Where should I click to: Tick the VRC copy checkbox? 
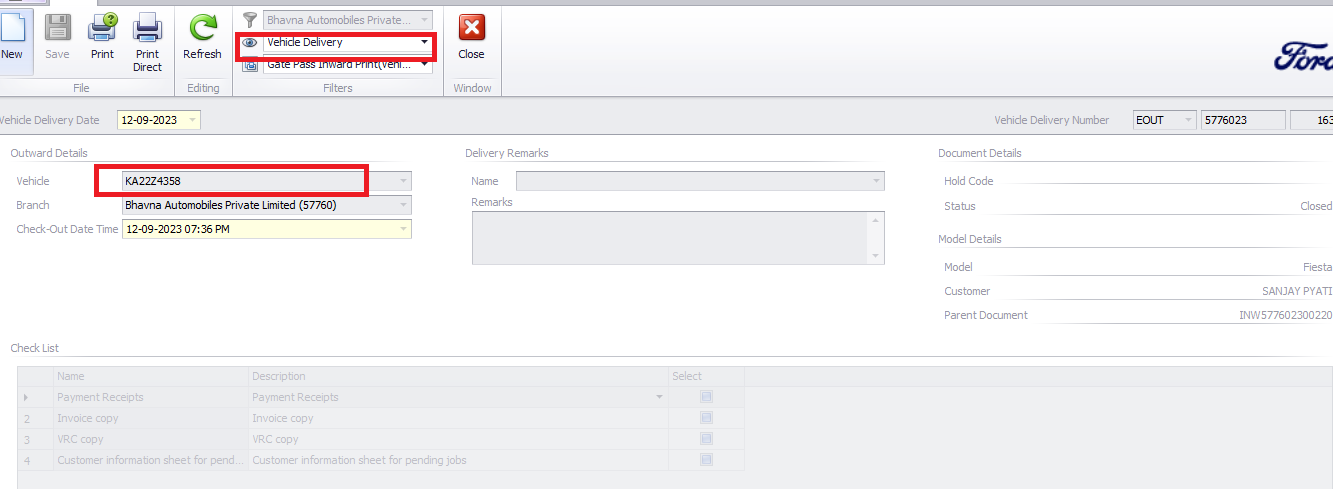coord(706,439)
